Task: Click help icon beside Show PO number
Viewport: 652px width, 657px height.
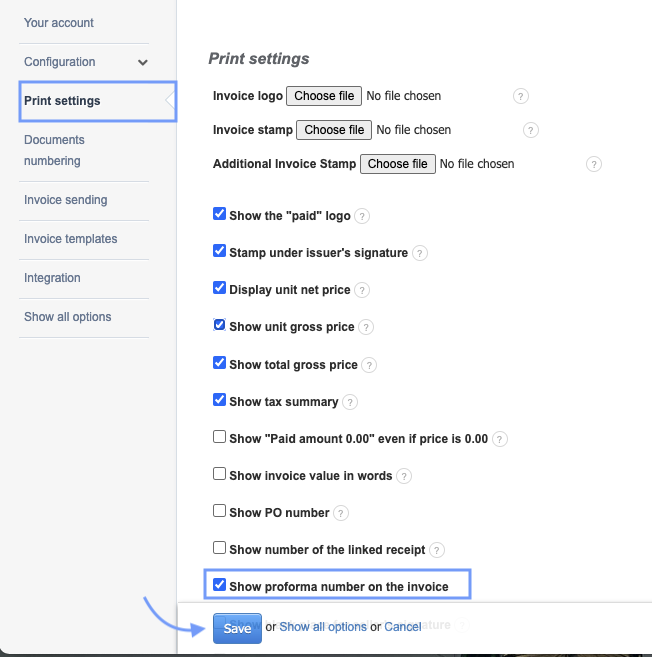Action: click(x=341, y=513)
